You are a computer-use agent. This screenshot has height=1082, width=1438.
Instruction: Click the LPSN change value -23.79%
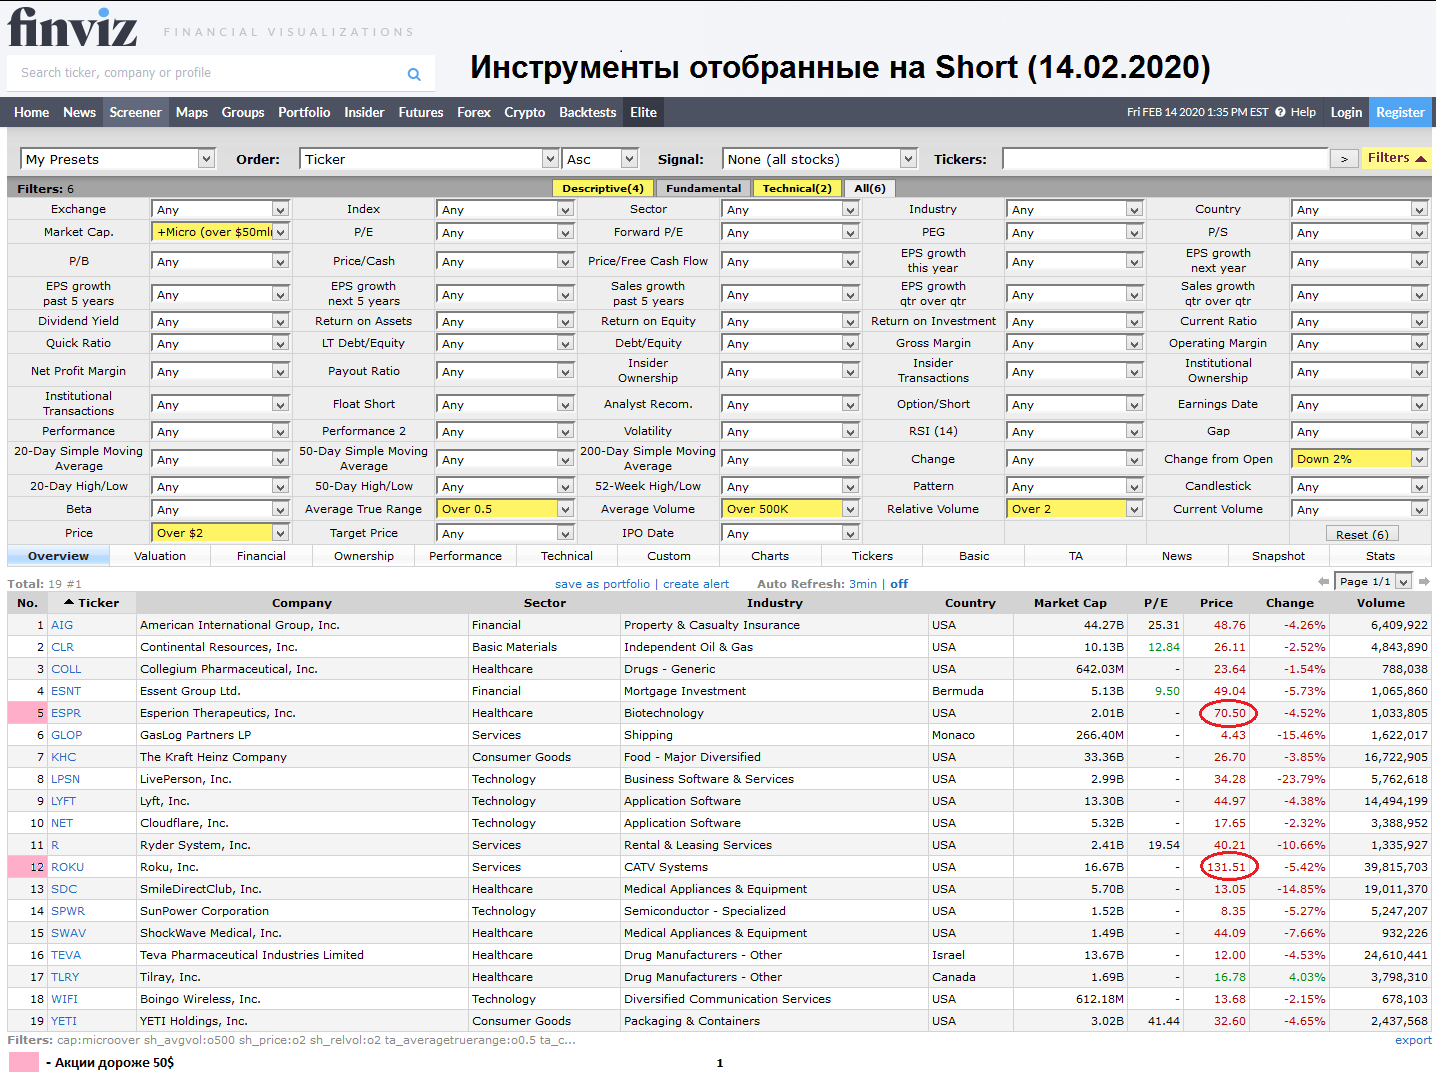coord(1301,779)
